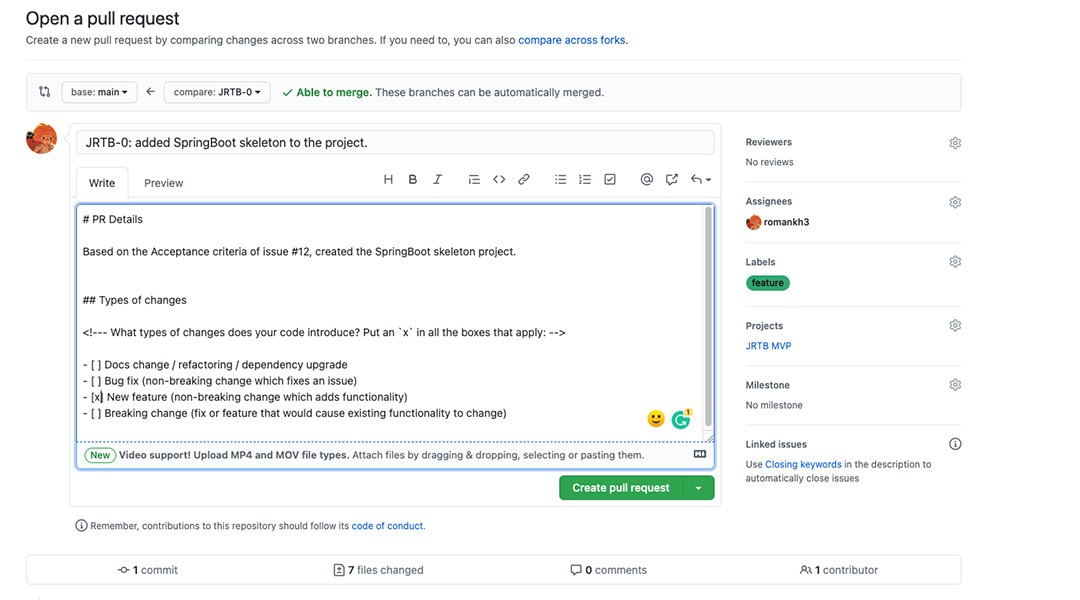The height and width of the screenshot is (600, 1080).
Task: Open the Projects gear settings
Action: [x=955, y=325]
